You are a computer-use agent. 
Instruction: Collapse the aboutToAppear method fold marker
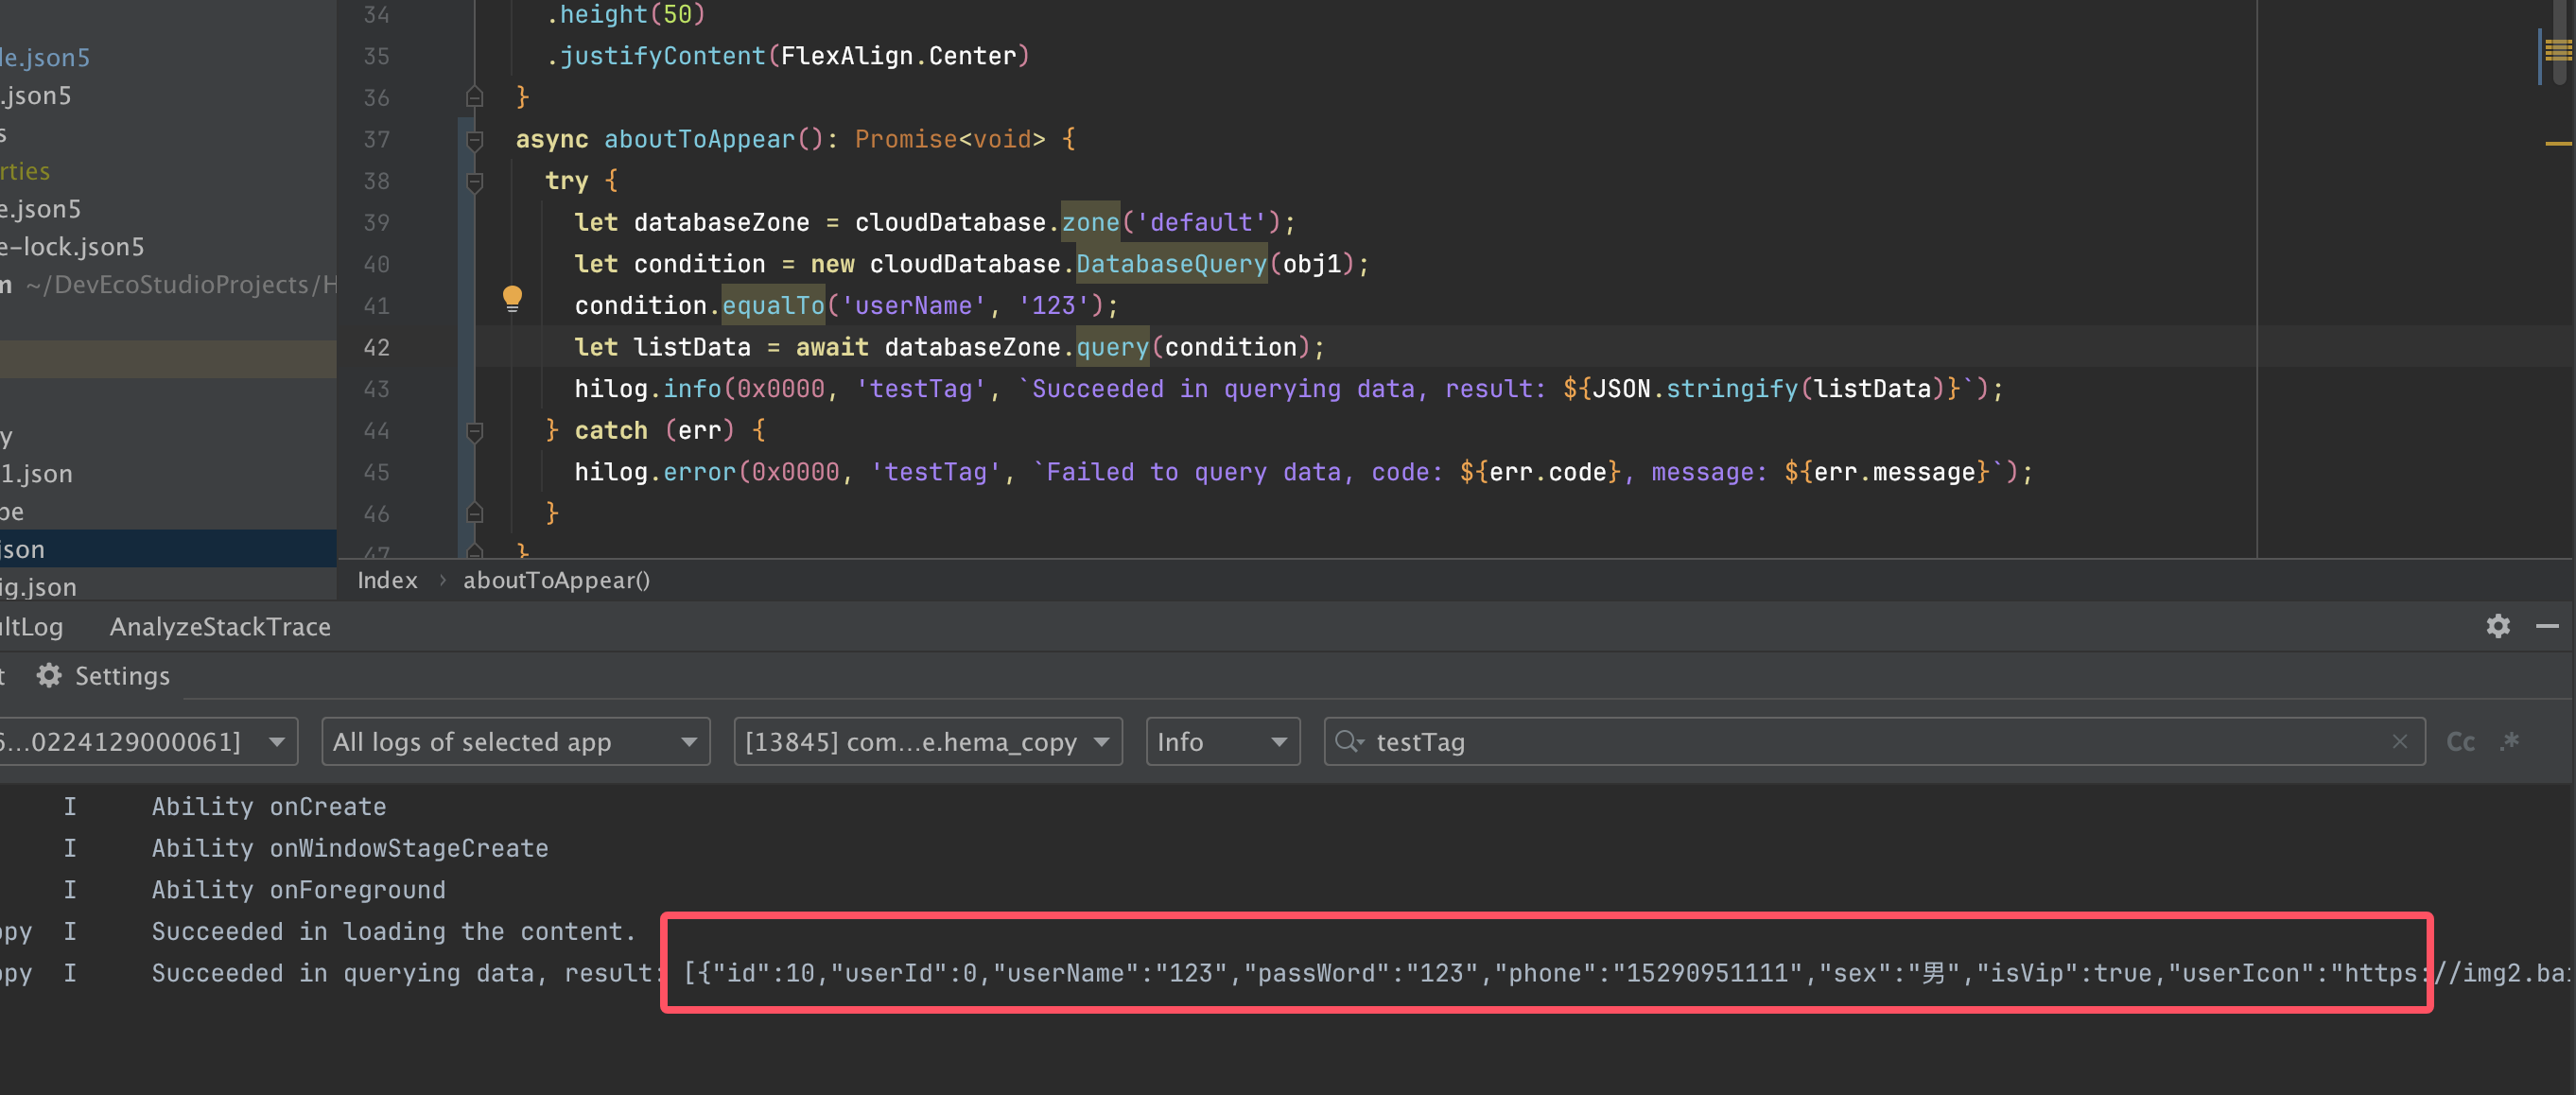pyautogui.click(x=475, y=140)
